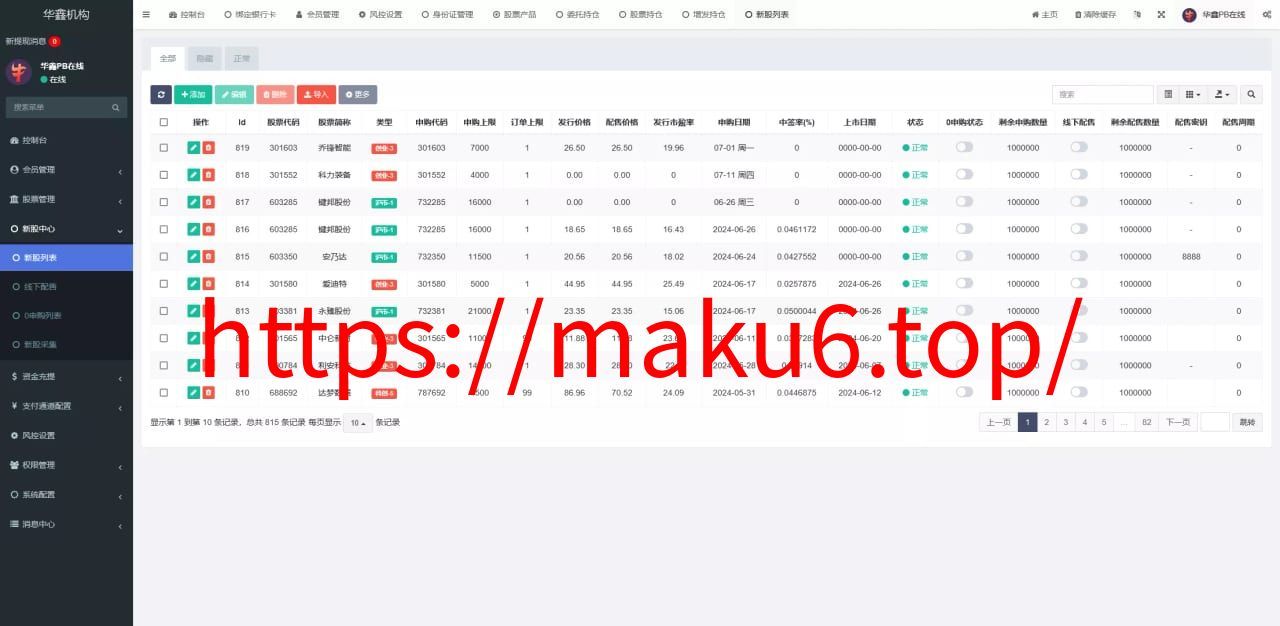The height and width of the screenshot is (626, 1280).
Task: Open the columns visibility dropdown
Action: click(1193, 94)
